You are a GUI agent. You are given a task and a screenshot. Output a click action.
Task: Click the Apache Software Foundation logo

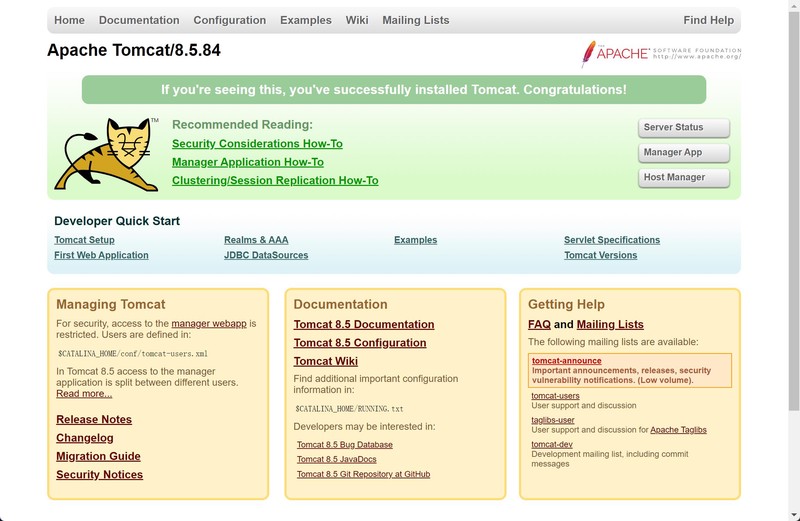tap(661, 54)
